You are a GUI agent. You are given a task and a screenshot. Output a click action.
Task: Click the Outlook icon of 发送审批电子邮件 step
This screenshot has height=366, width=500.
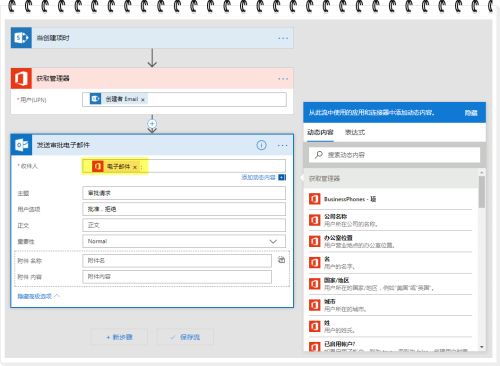[21, 145]
